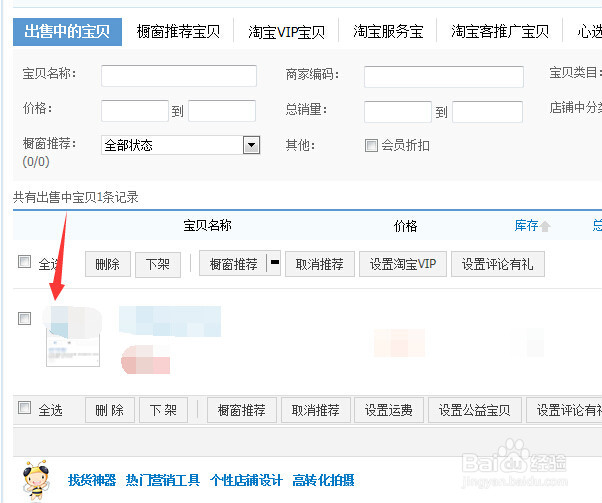Focus the minimum 总销量 field
This screenshot has height=503, width=602.
point(398,112)
